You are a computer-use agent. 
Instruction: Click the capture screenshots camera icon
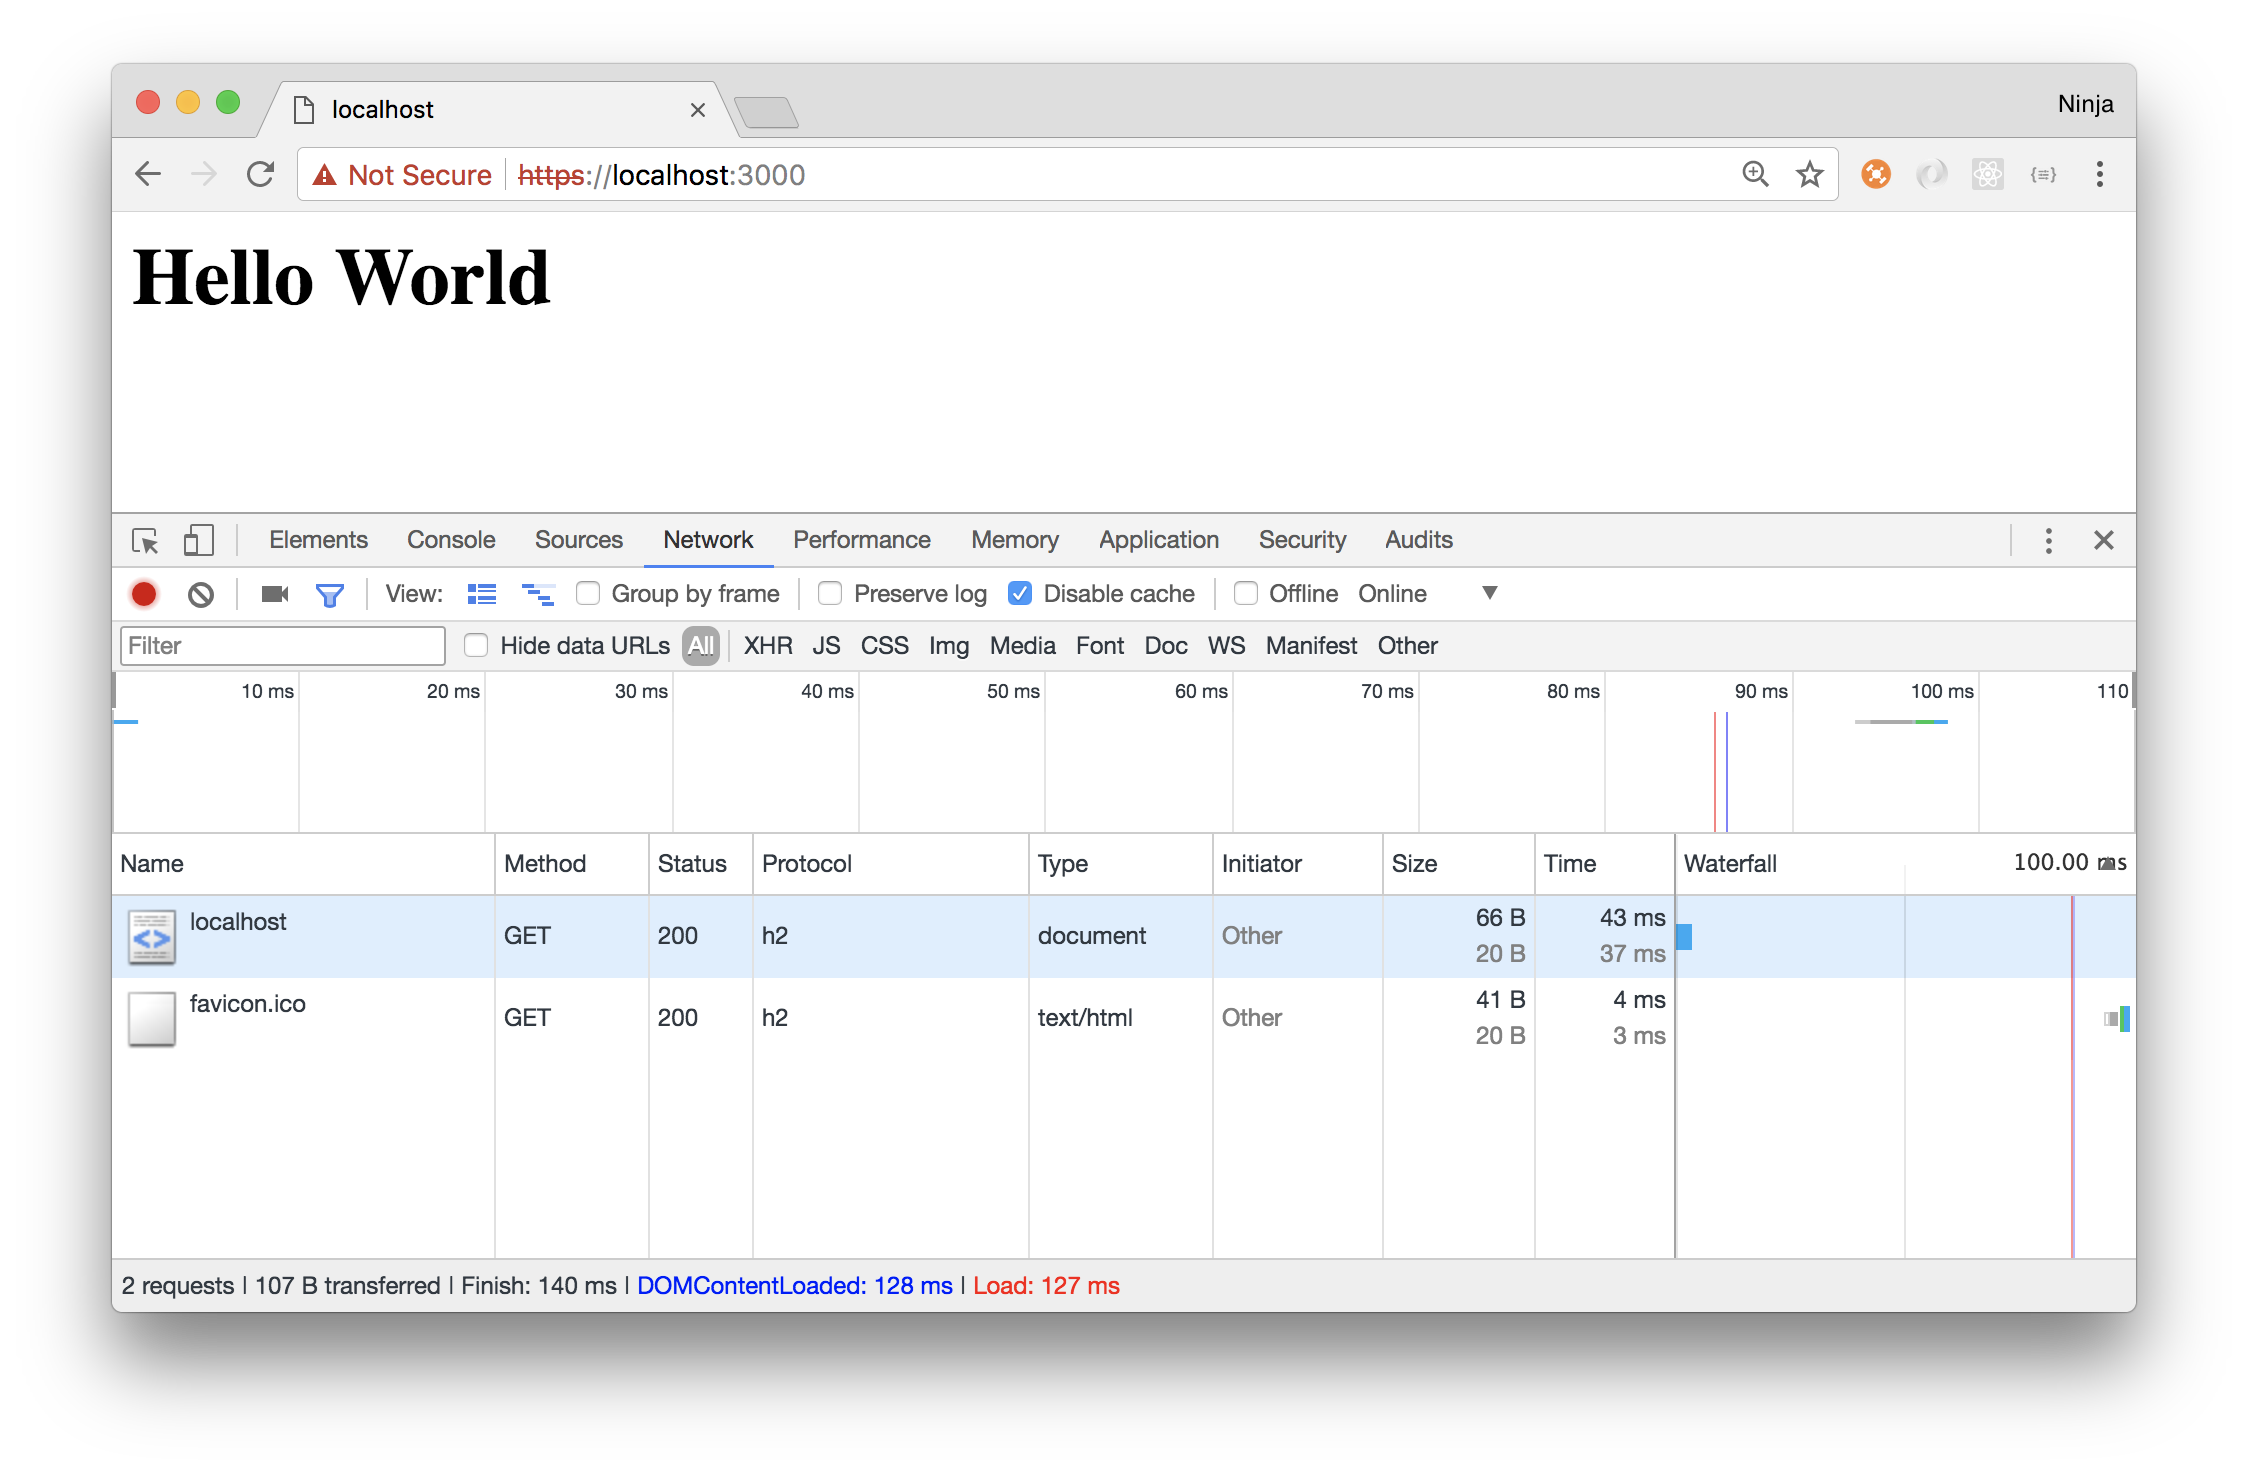click(274, 594)
